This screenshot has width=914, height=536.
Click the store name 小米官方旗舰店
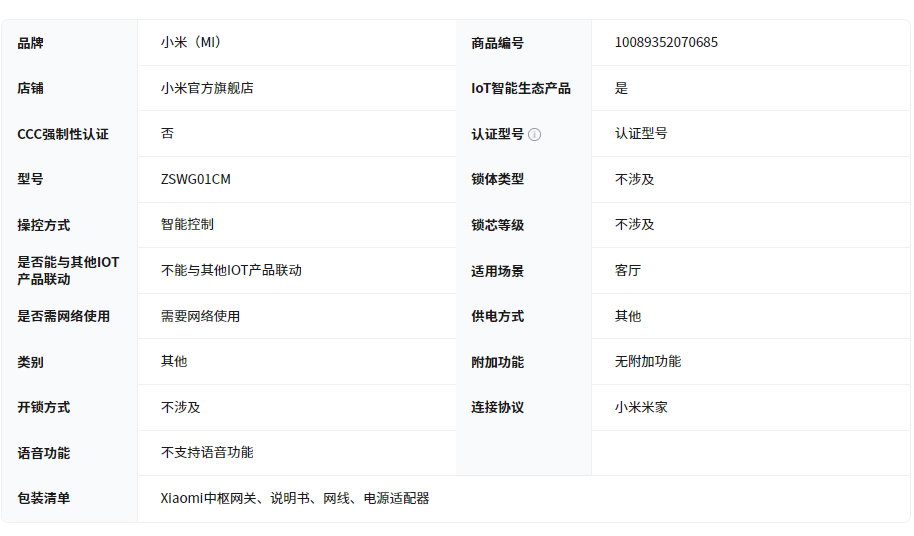tap(207, 88)
